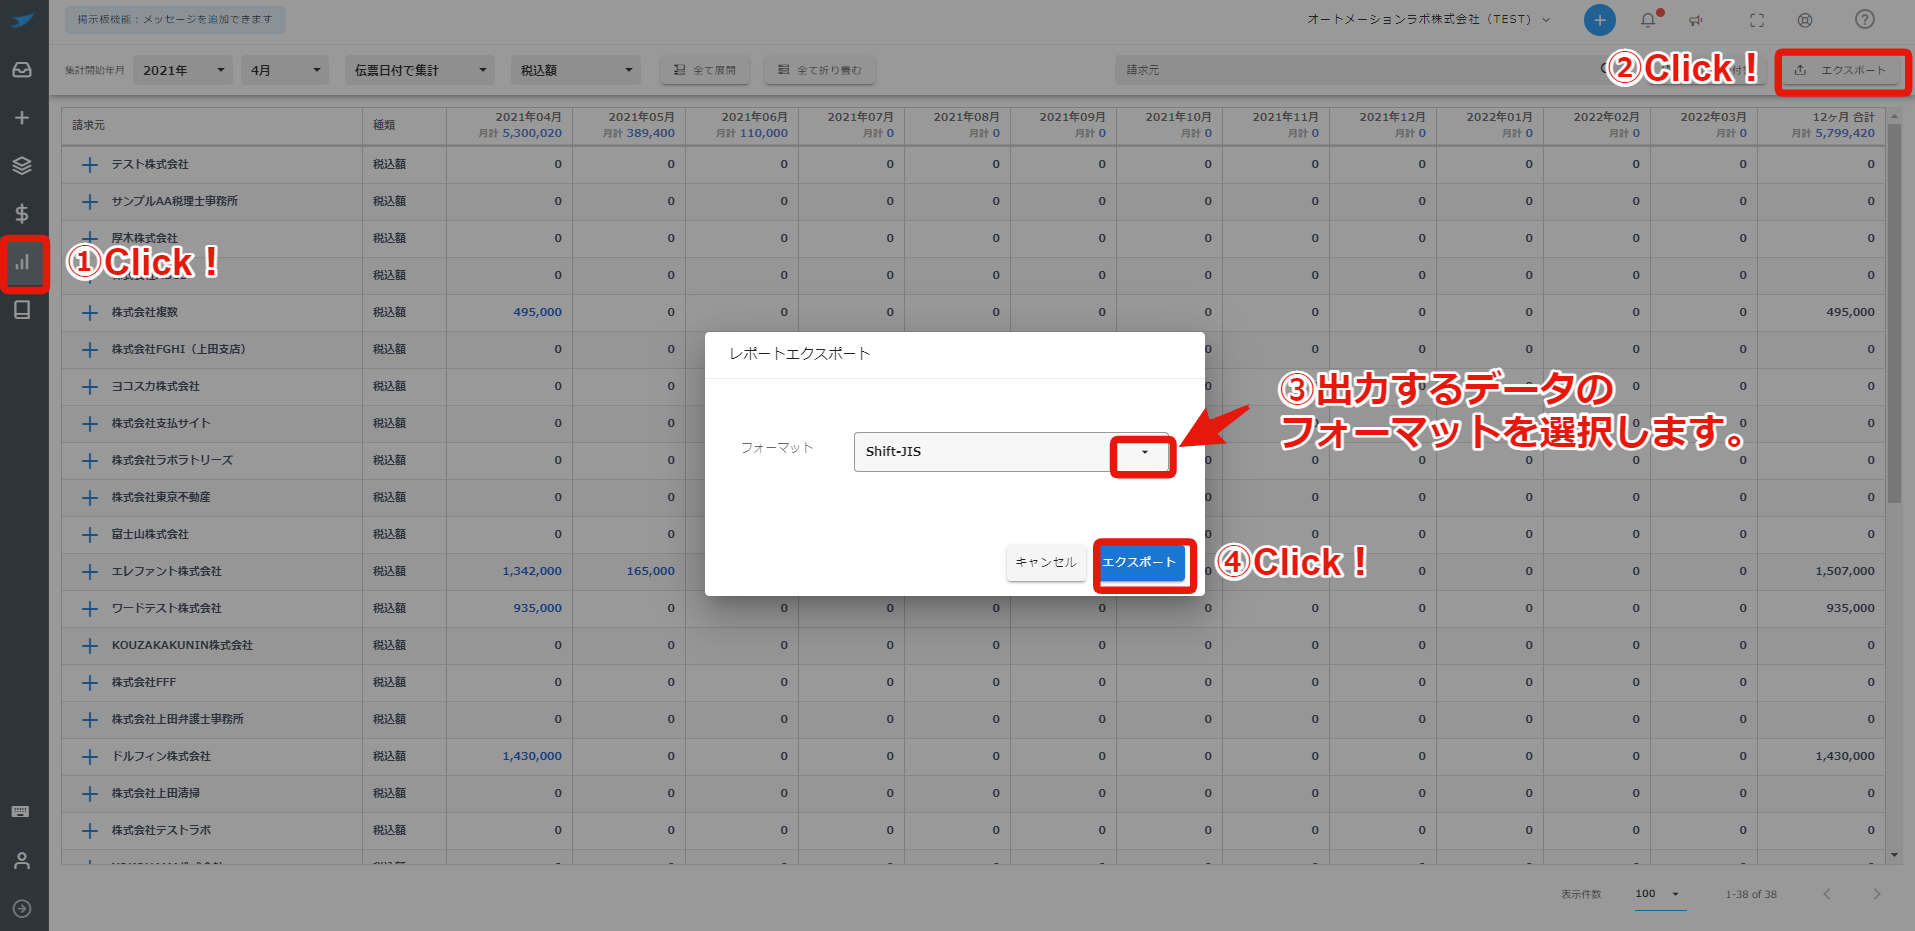Click the toolbar エクスポート button
This screenshot has width=1915, height=931.
pos(1841,70)
